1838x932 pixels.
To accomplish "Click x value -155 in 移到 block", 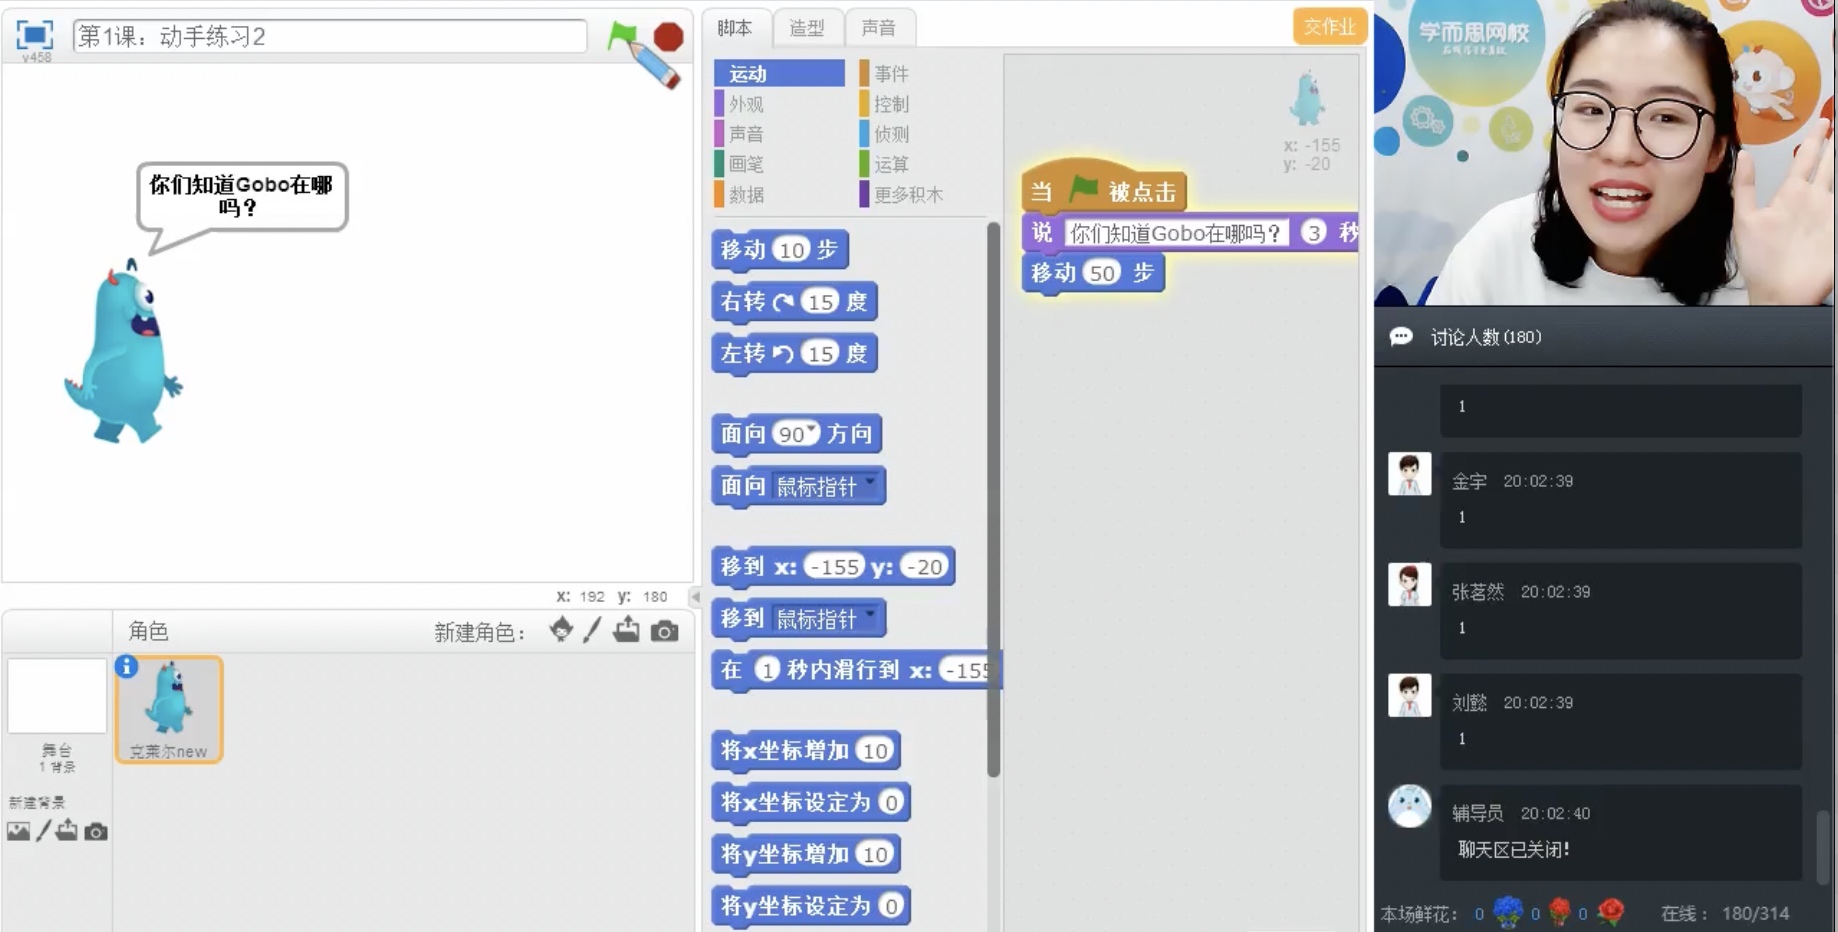I will tap(834, 567).
